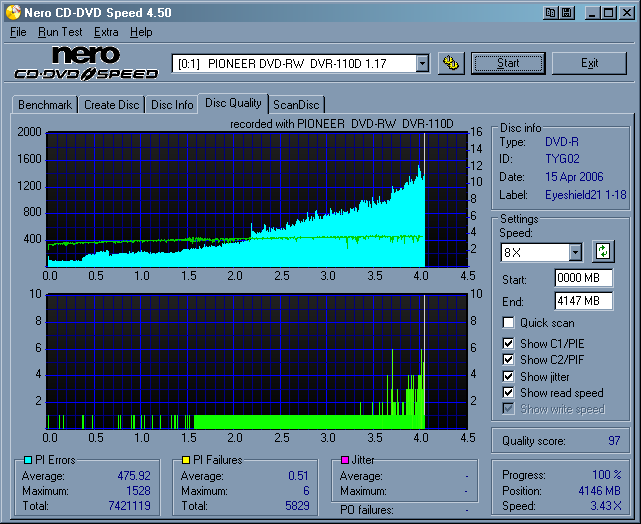Click PI Failures average 0.51

tap(298, 476)
